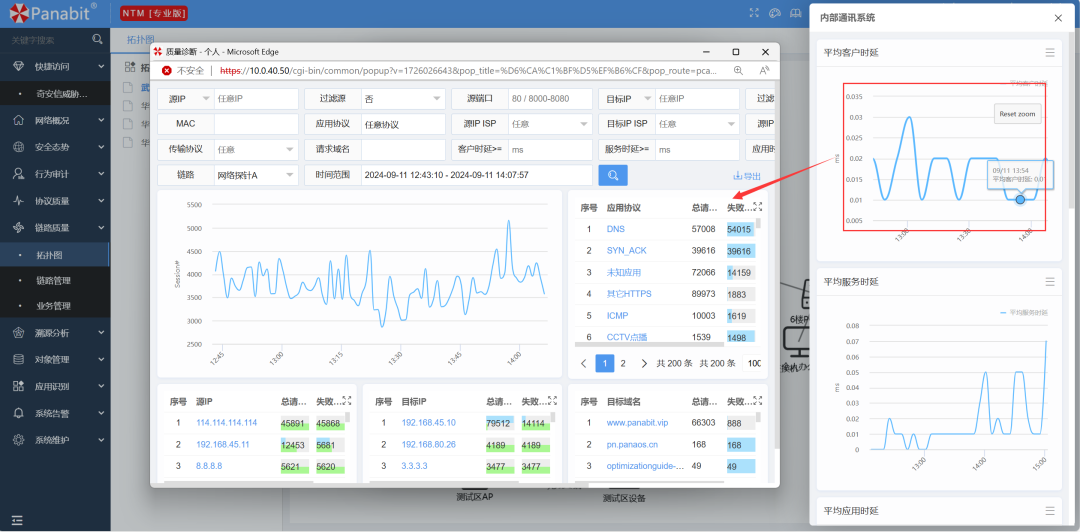The image size is (1080, 532).
Task: Click the MAC input field
Action: (256, 124)
